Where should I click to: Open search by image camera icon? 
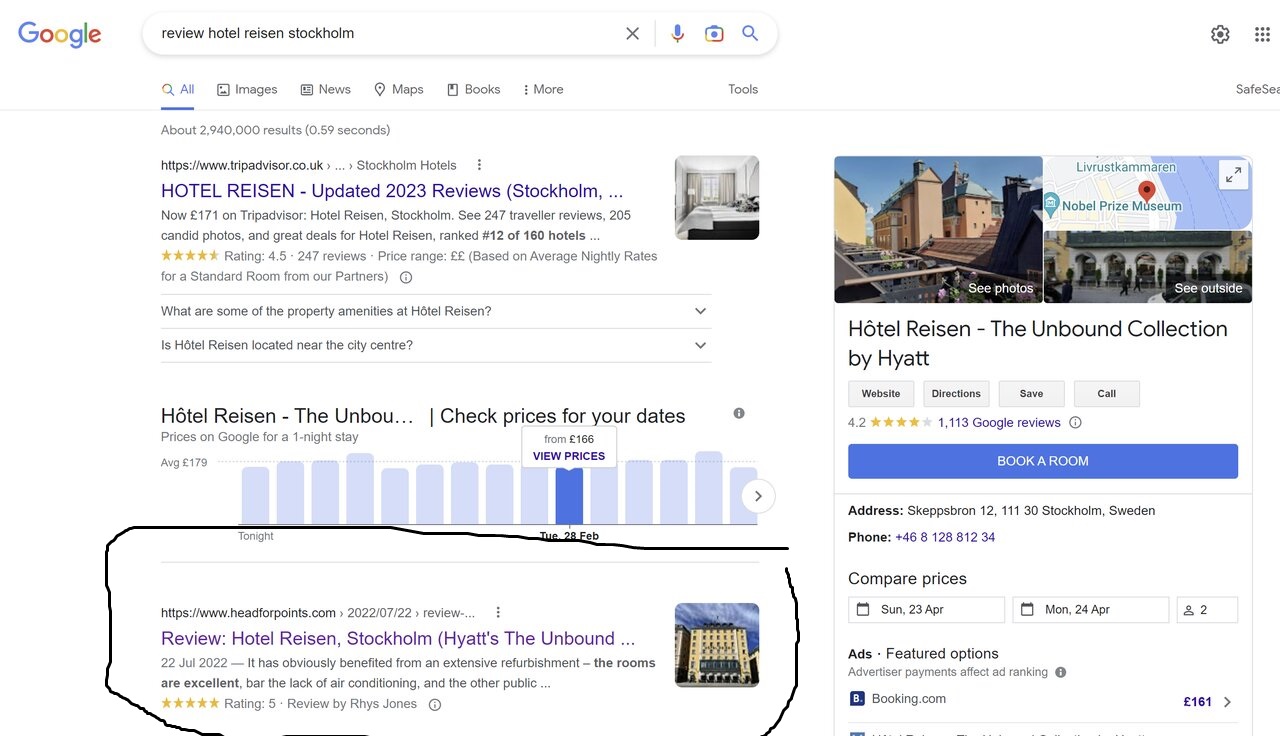tap(714, 34)
